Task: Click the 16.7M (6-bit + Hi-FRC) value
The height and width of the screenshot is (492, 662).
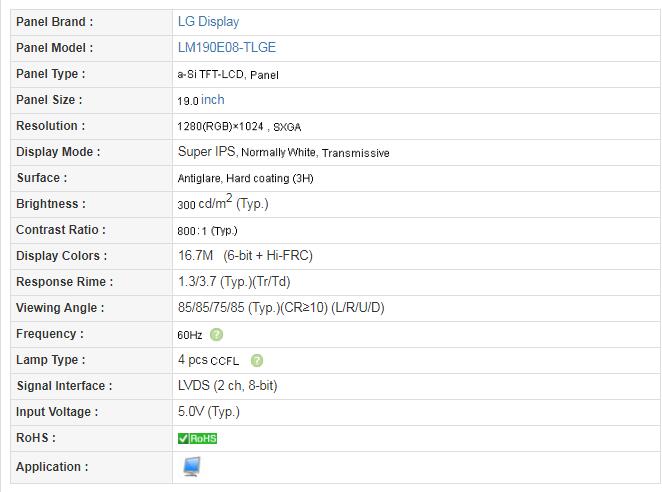Action: (245, 256)
